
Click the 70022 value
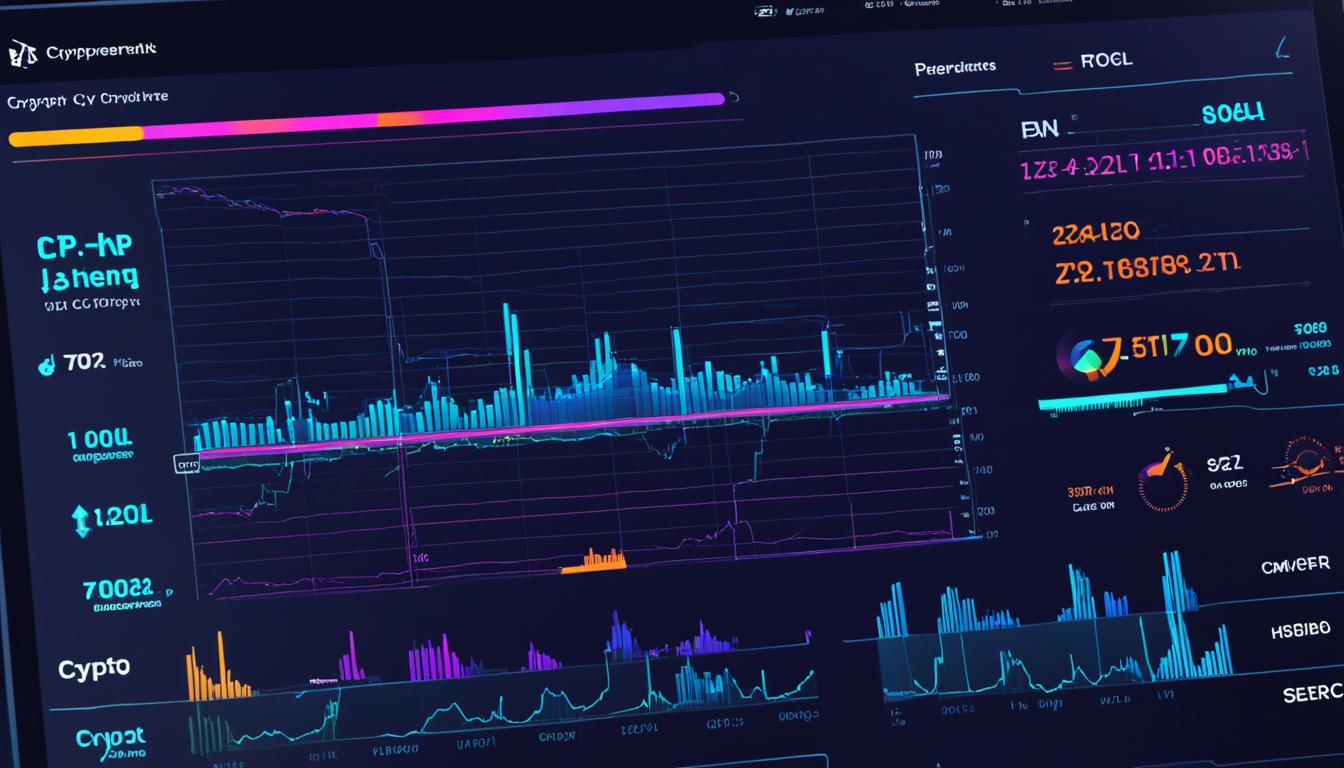click(117, 588)
